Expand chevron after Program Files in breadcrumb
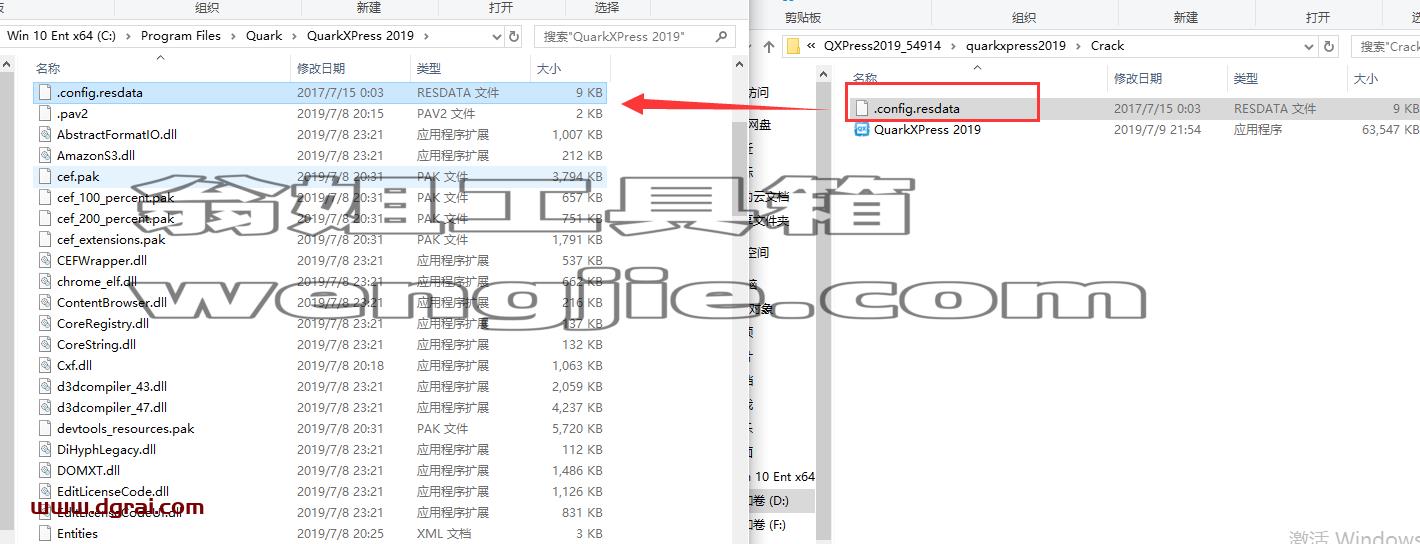This screenshot has height=544, width=1420. click(233, 36)
